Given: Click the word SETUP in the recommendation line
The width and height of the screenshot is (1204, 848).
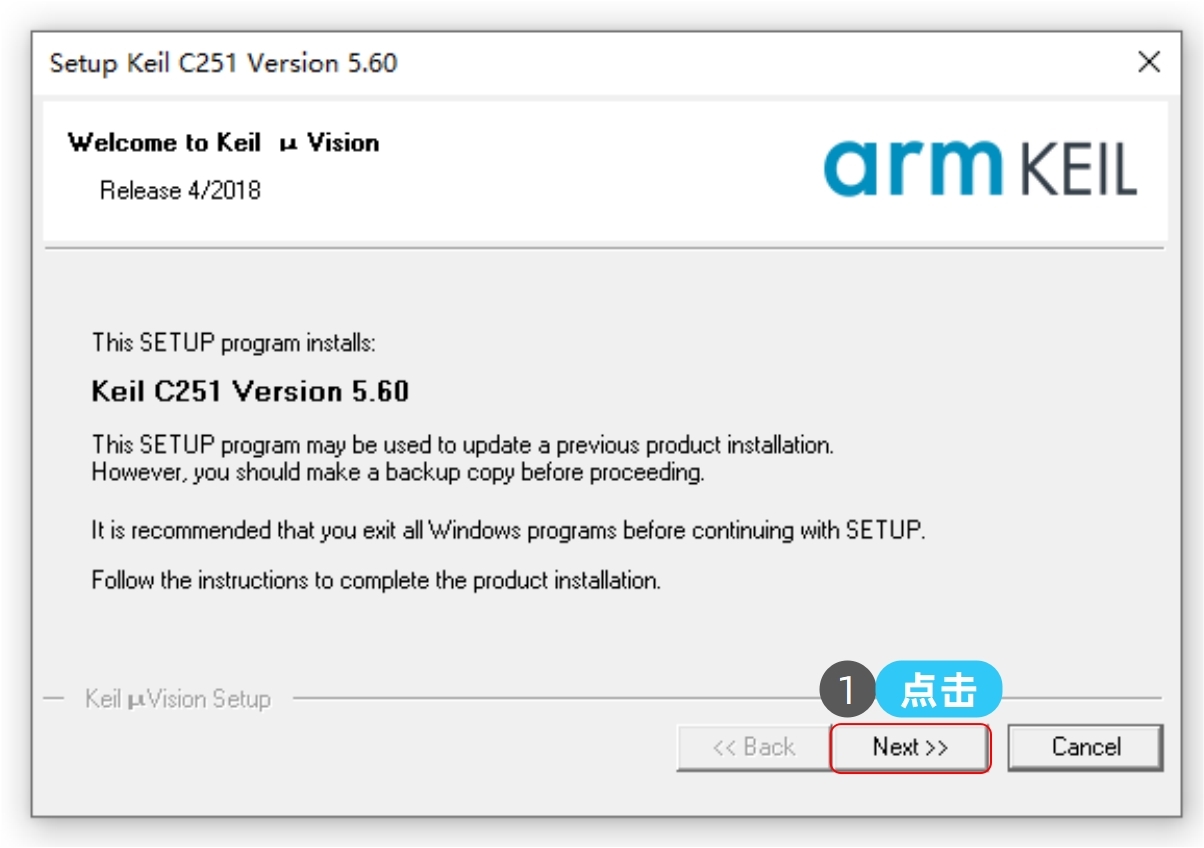Looking at the screenshot, I should click(884, 530).
